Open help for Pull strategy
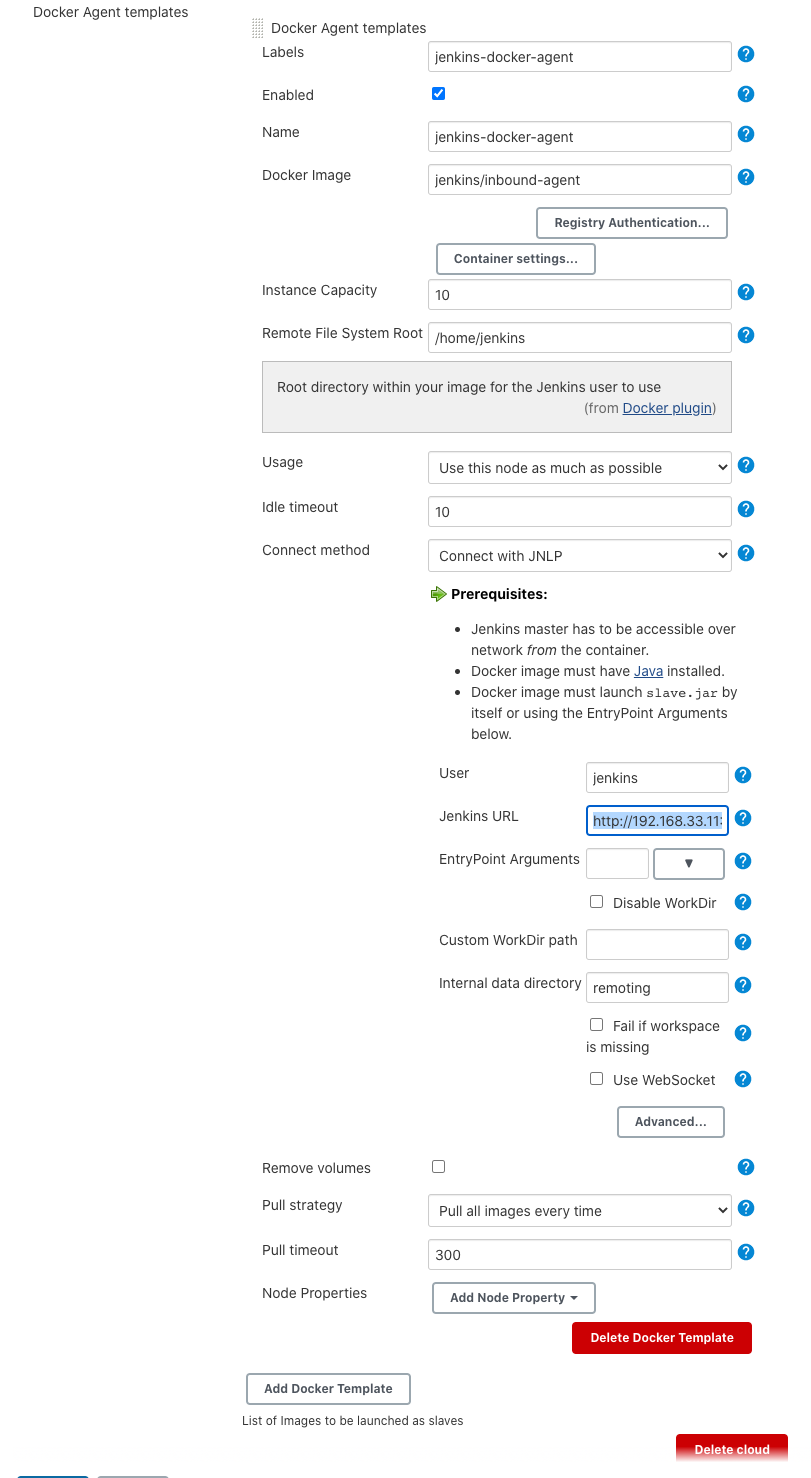Viewport: 811px width, 1478px height. point(746,1207)
